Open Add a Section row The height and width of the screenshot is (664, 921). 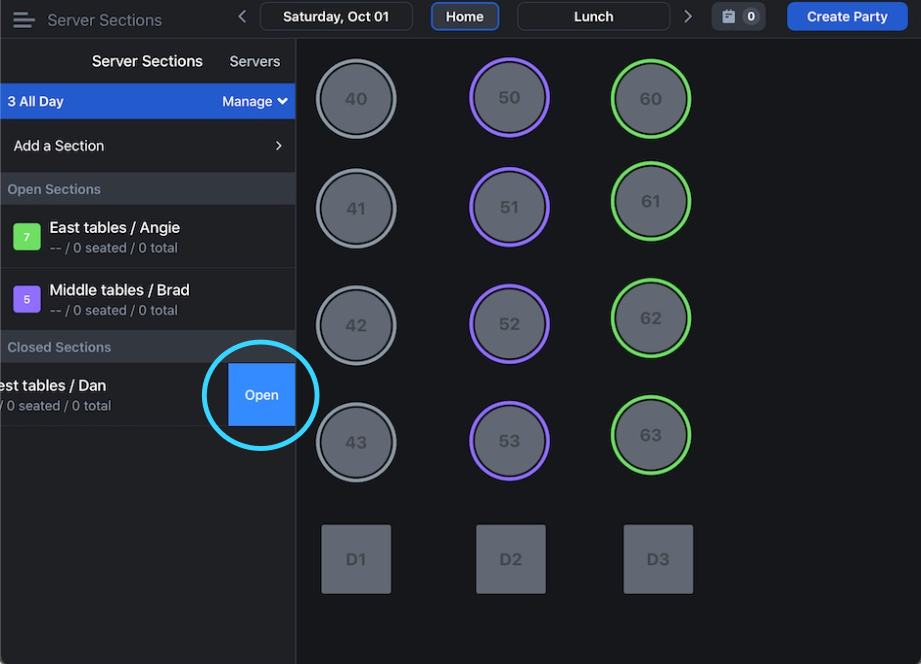[x=147, y=146]
